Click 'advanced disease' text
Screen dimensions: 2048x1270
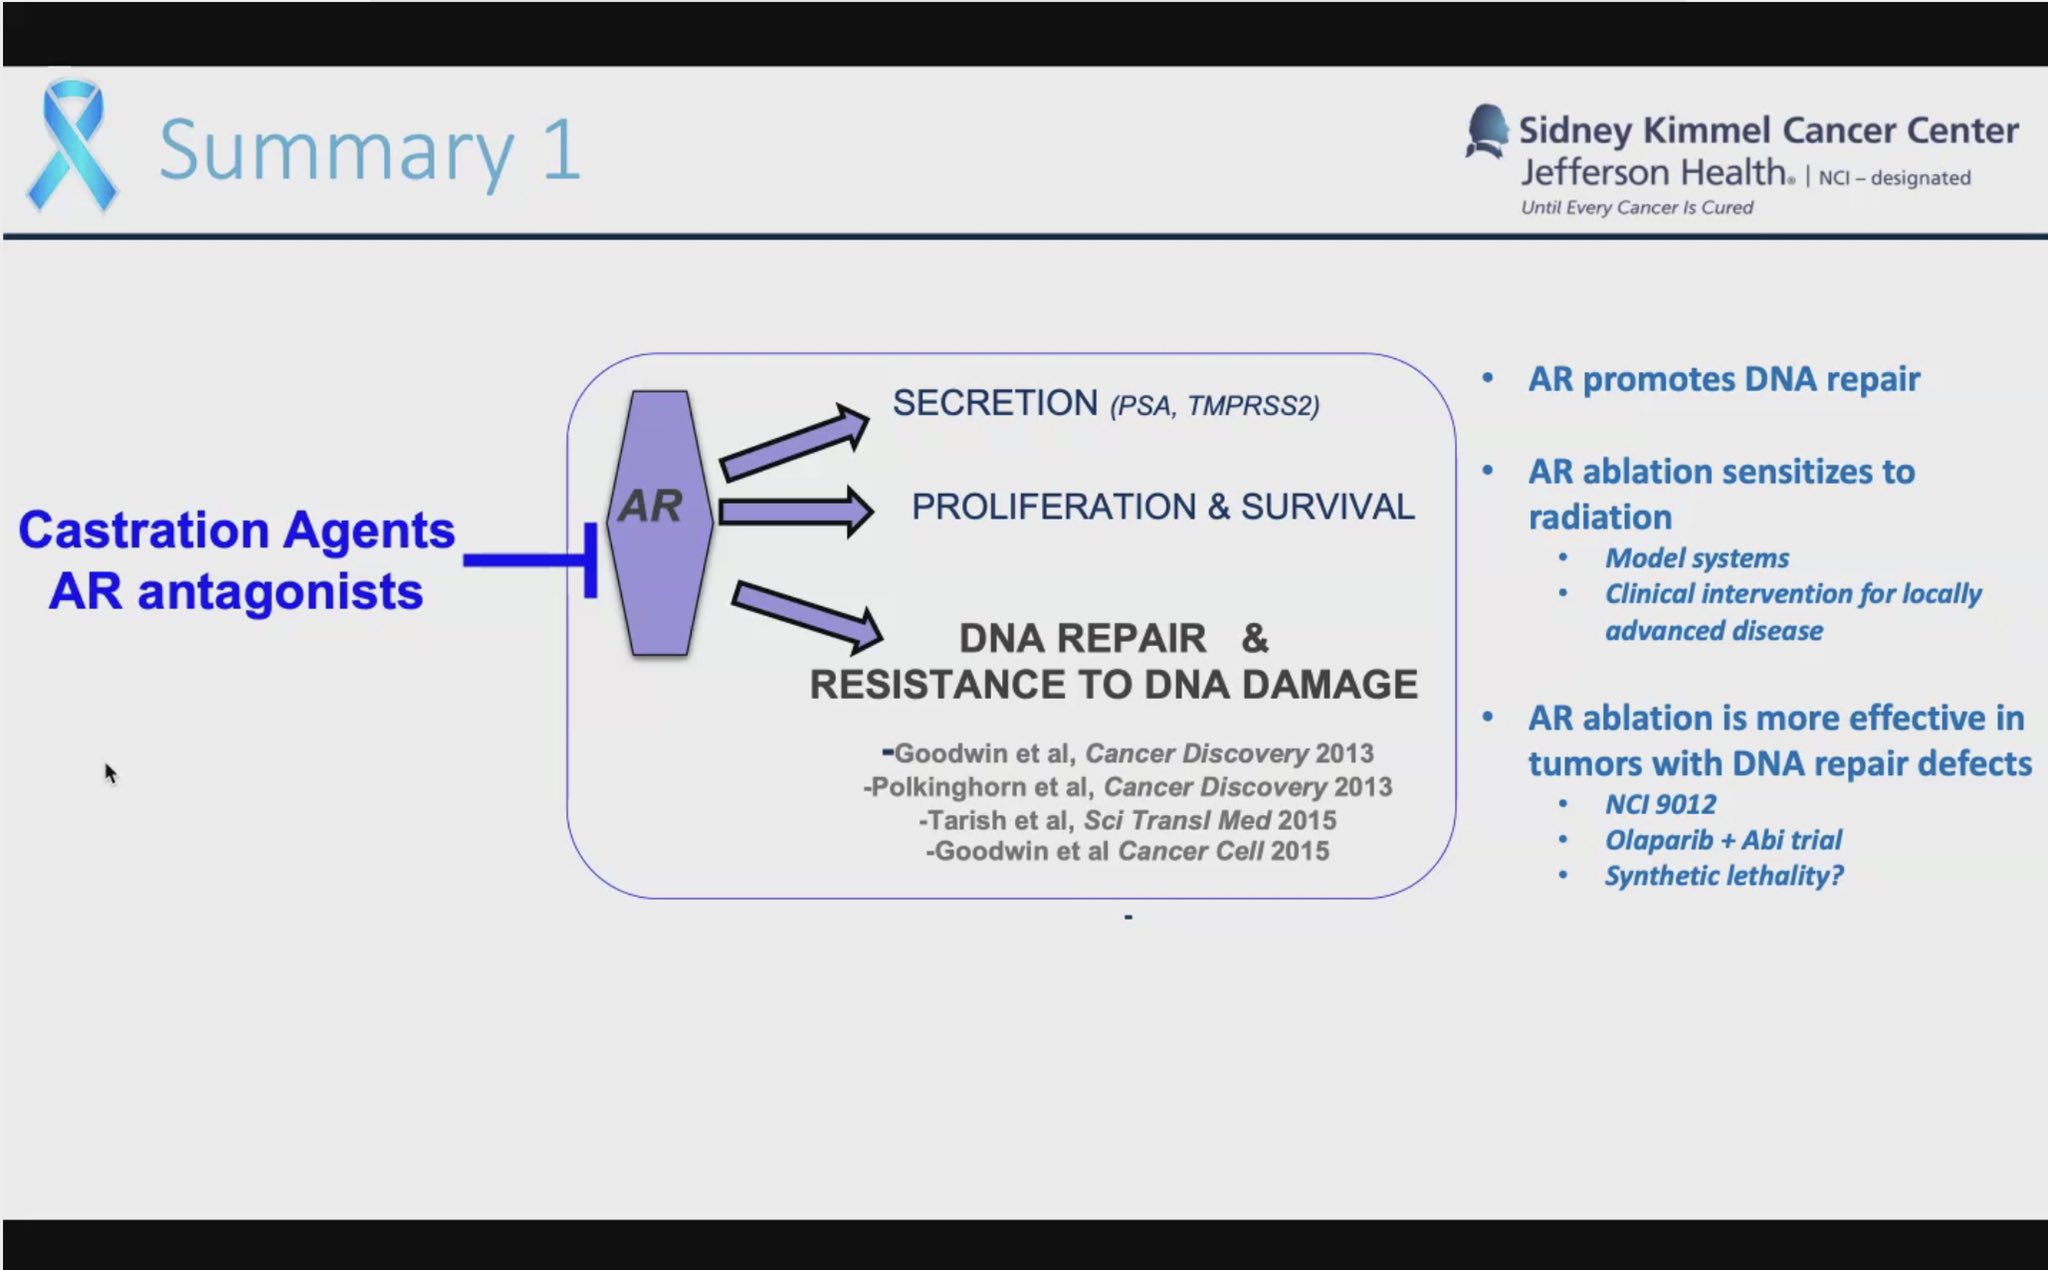click(x=1714, y=631)
